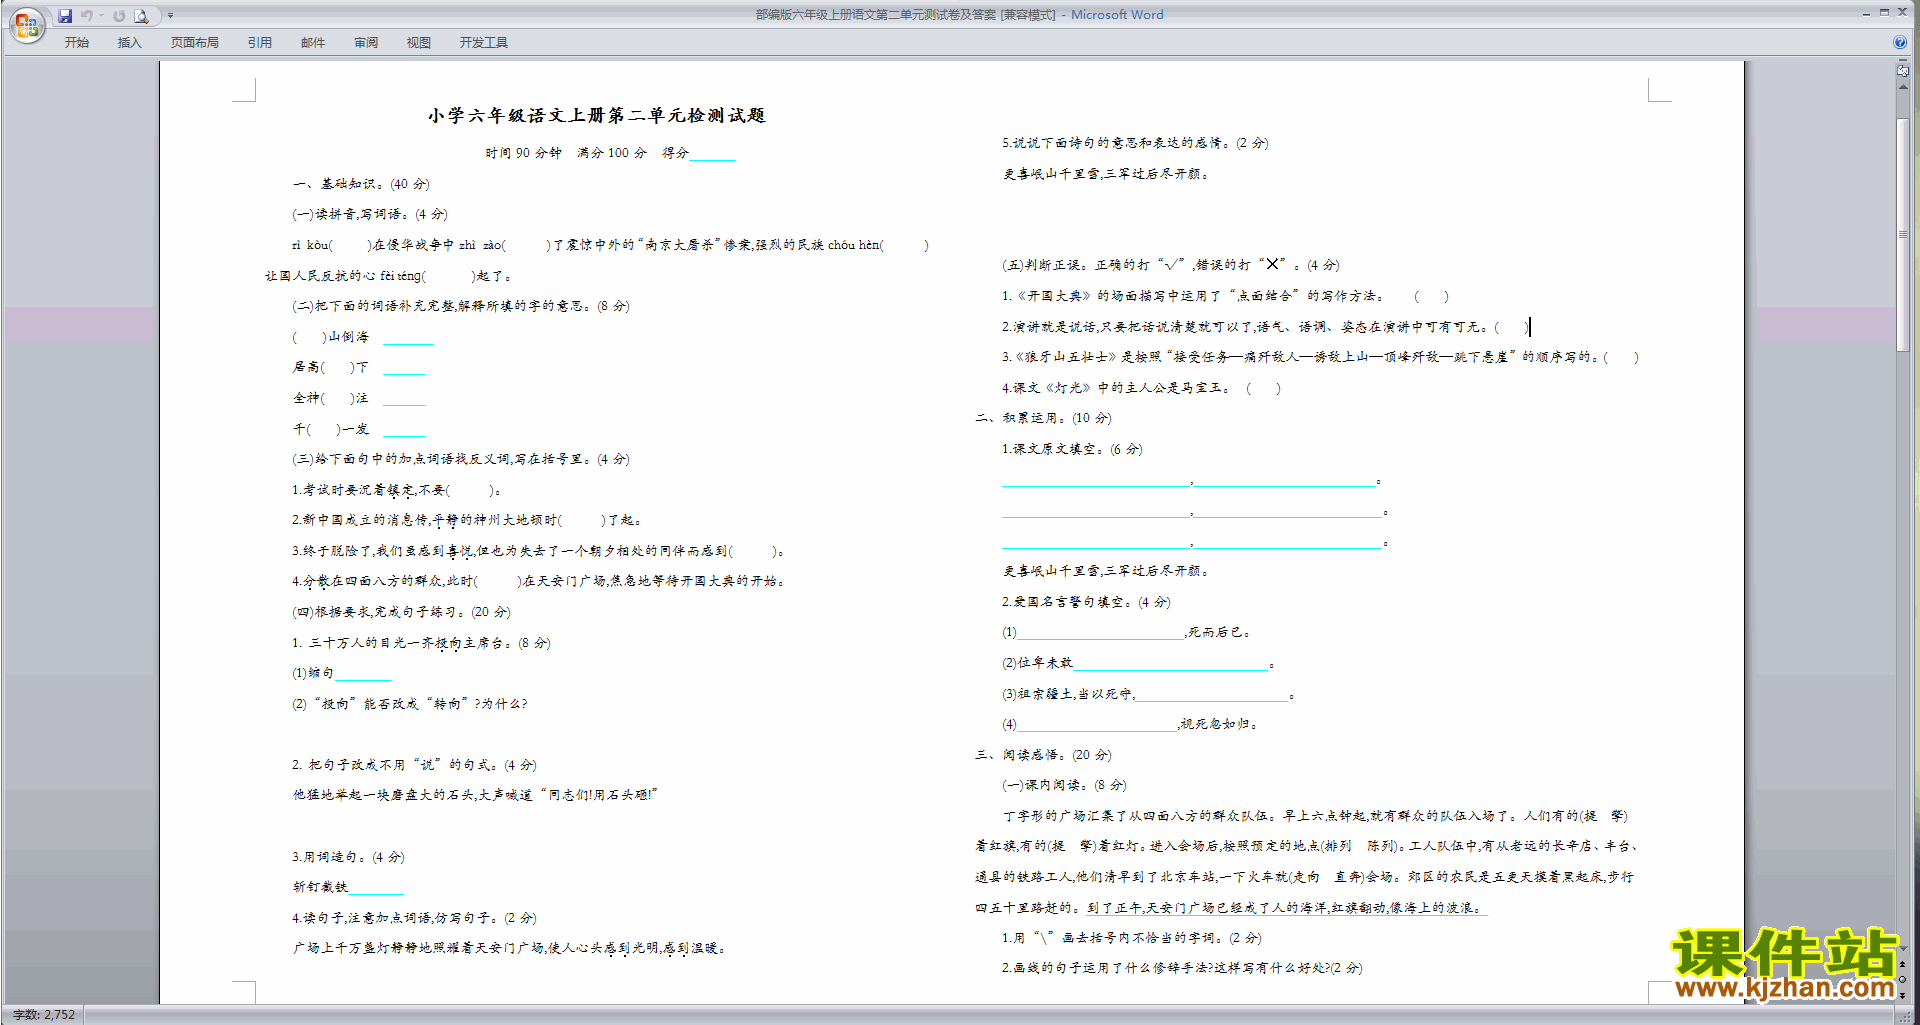Expand the undo history dropdown arrow
This screenshot has height=1025, width=1920.
point(102,15)
